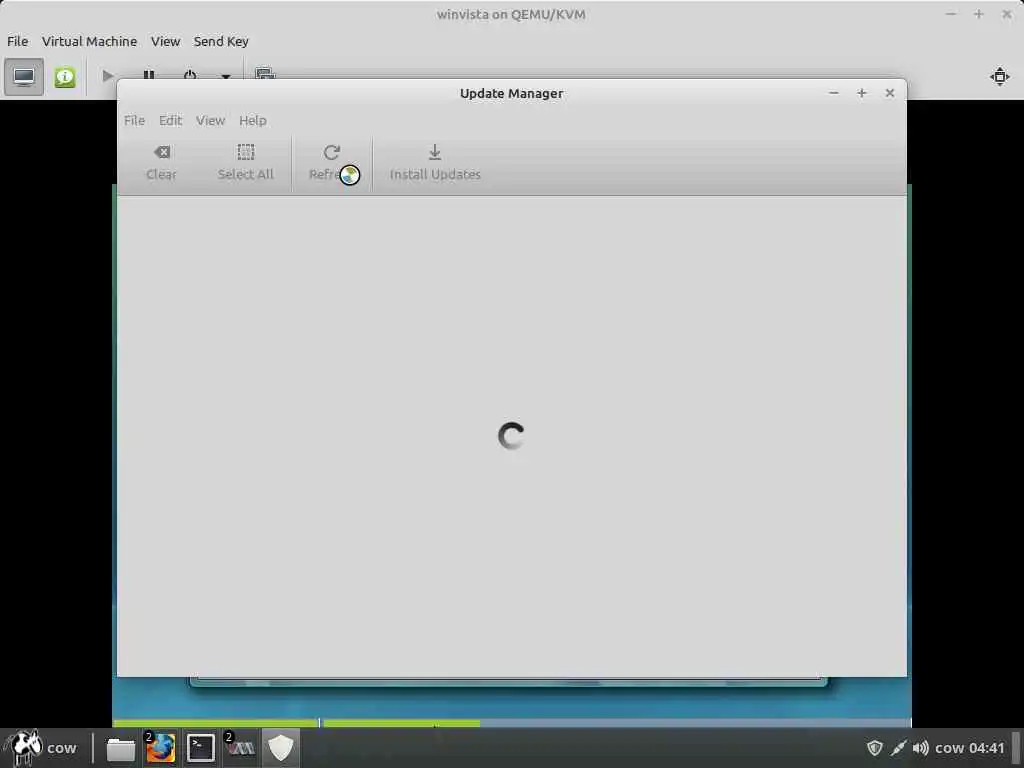Open Update Manager File menu
Screen dimensions: 1024x768
(x=135, y=120)
